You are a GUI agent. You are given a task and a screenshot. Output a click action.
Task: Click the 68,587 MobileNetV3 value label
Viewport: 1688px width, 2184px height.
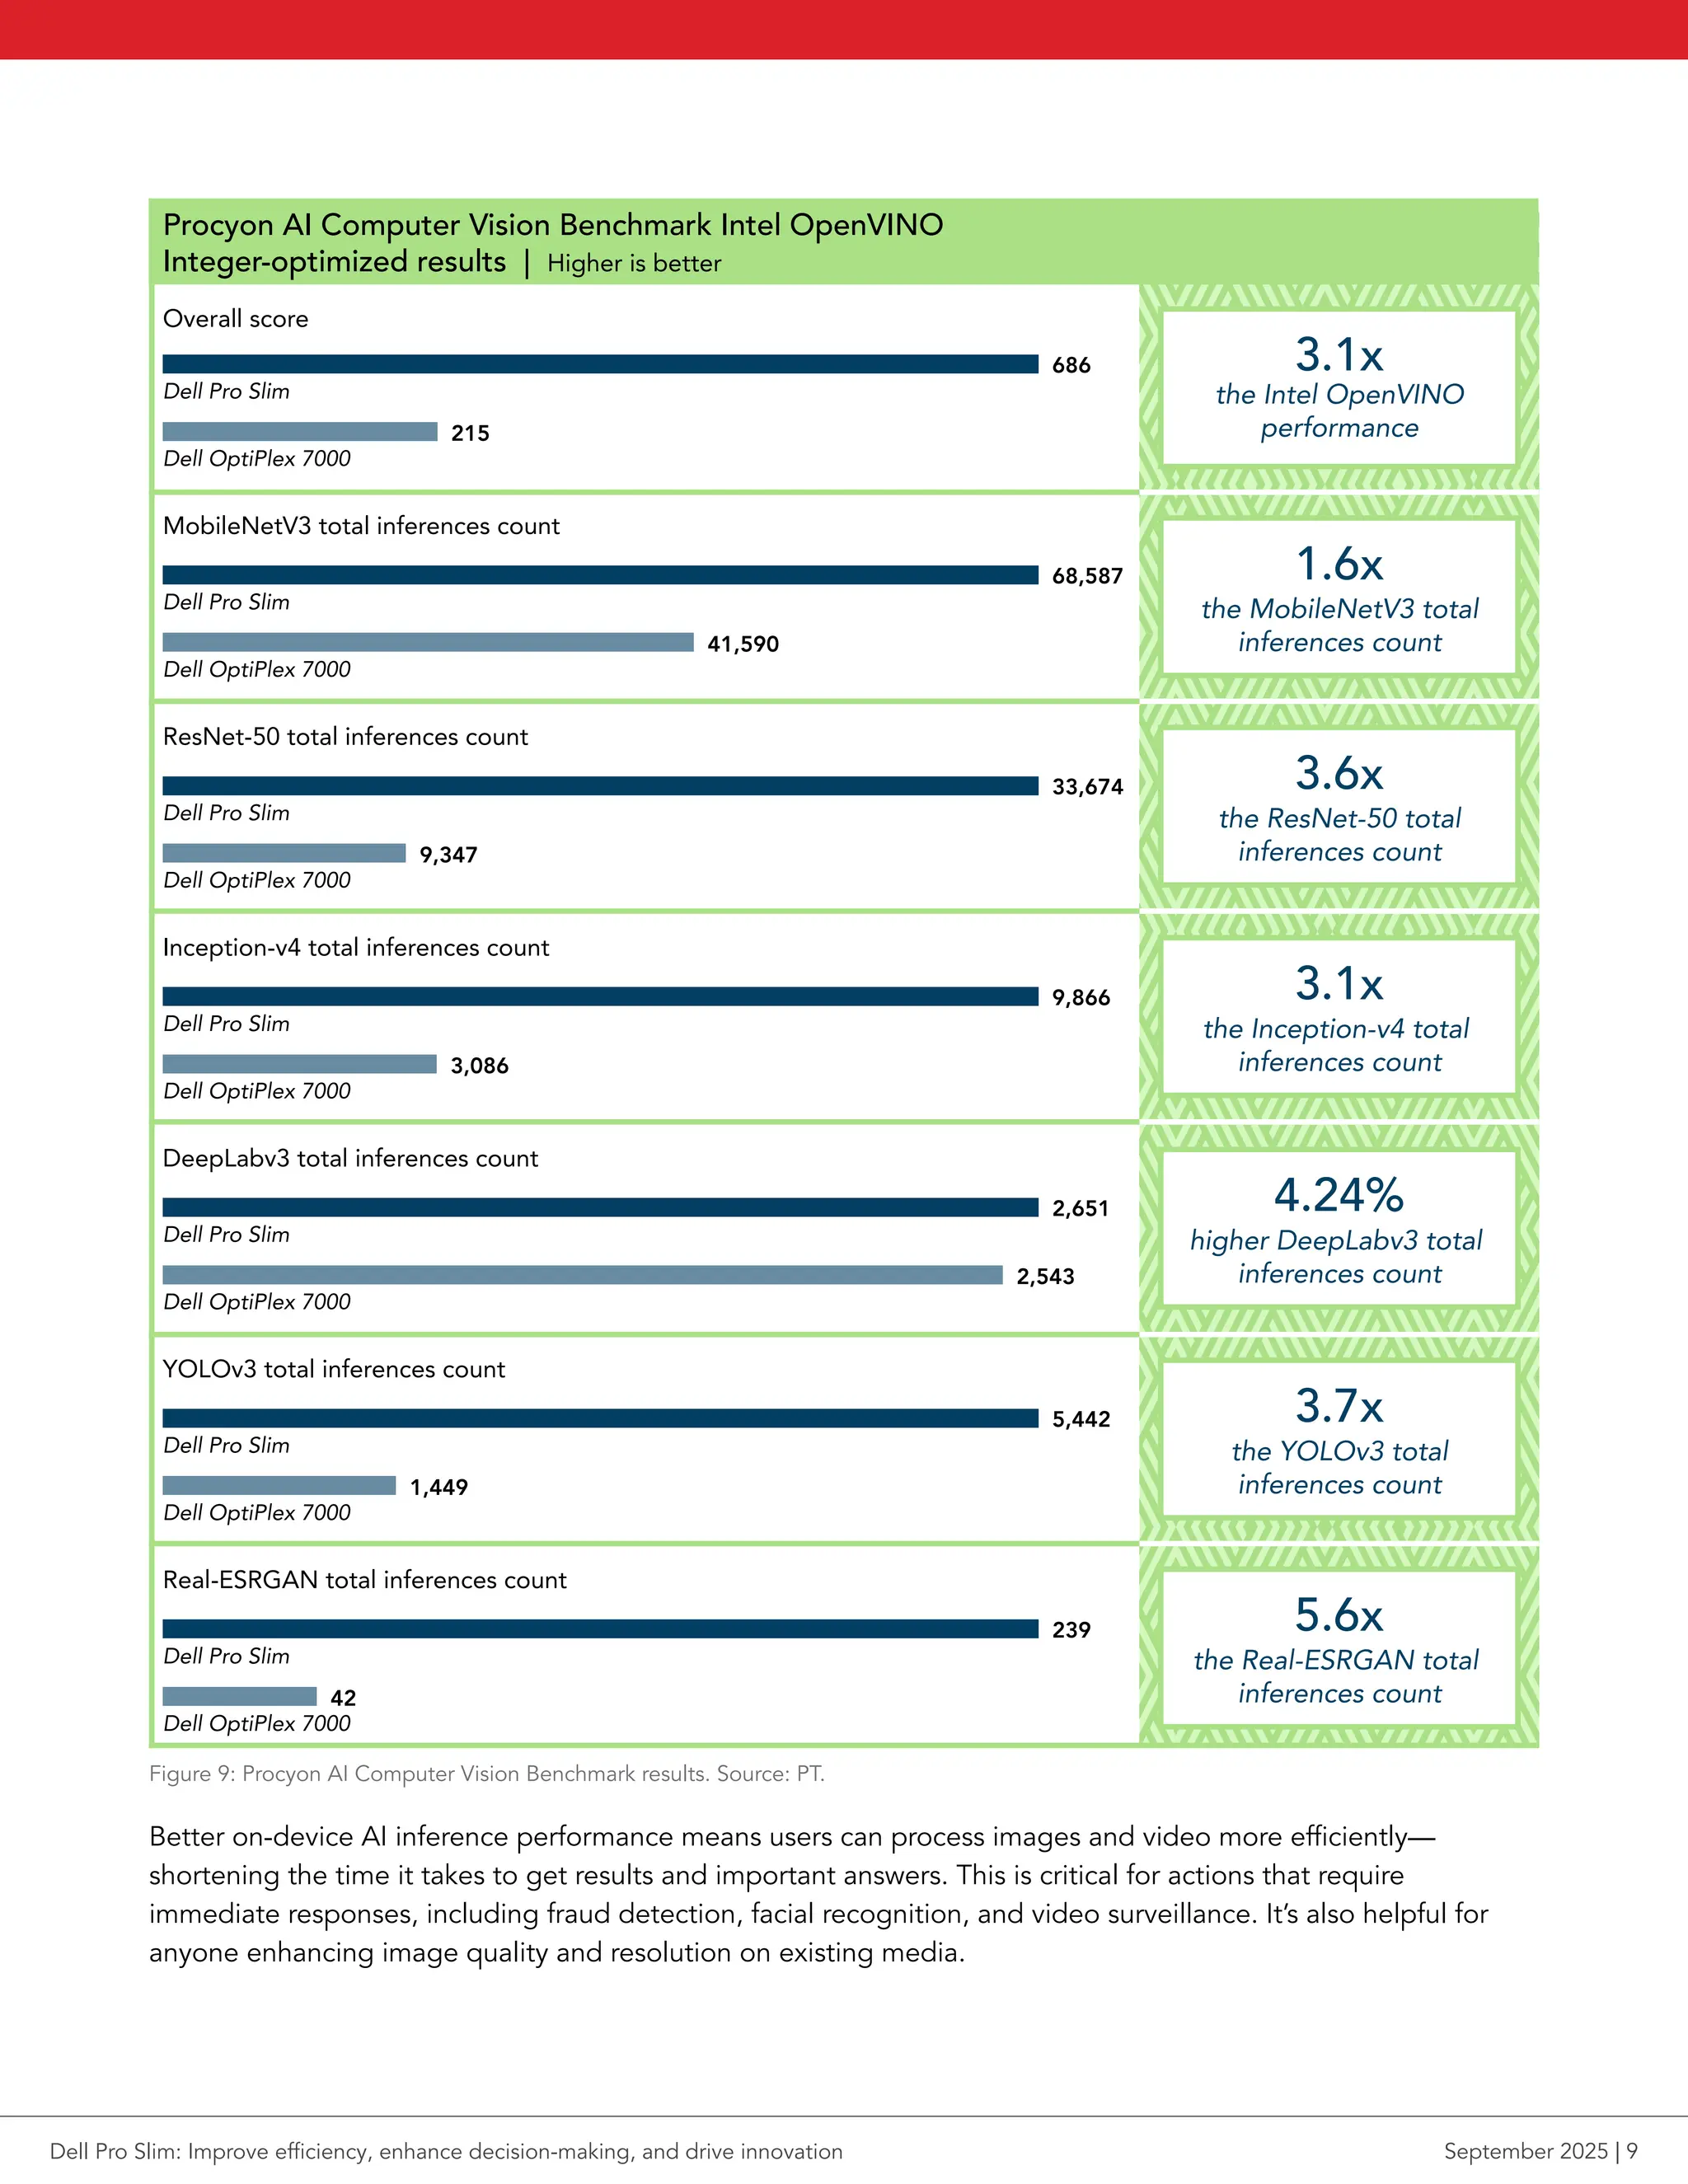click(1087, 576)
